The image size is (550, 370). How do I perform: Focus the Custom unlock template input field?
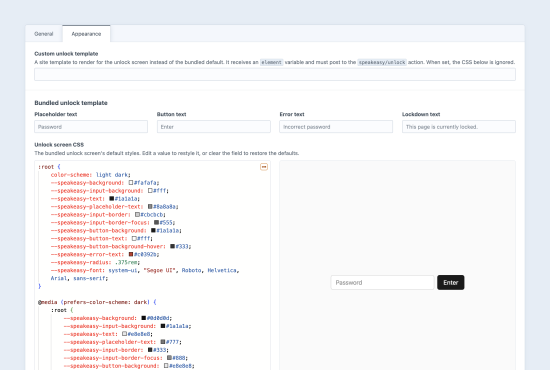275,74
